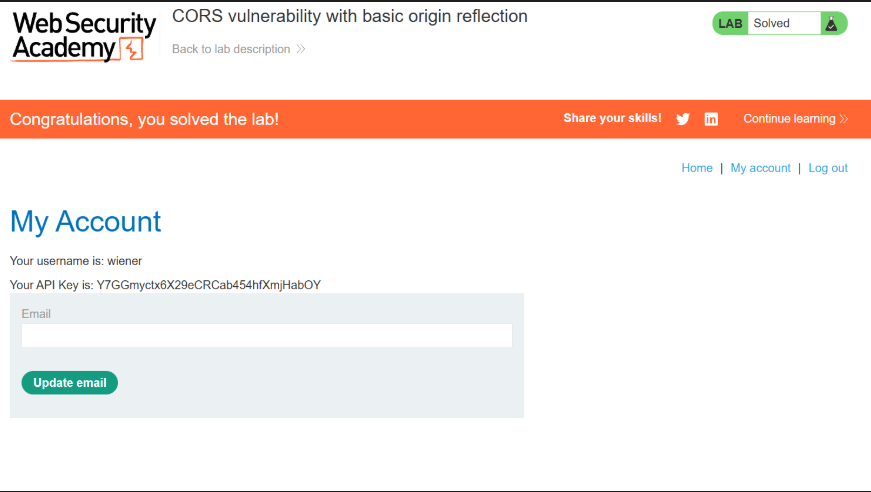This screenshot has height=492, width=871.
Task: Click the Web Security Academy logo
Action: click(84, 36)
